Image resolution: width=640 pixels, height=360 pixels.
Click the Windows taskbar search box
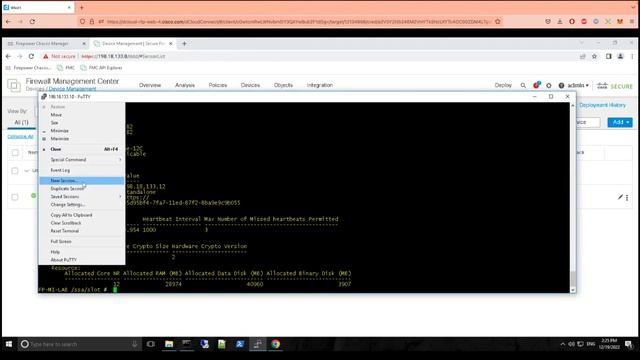coord(80,344)
